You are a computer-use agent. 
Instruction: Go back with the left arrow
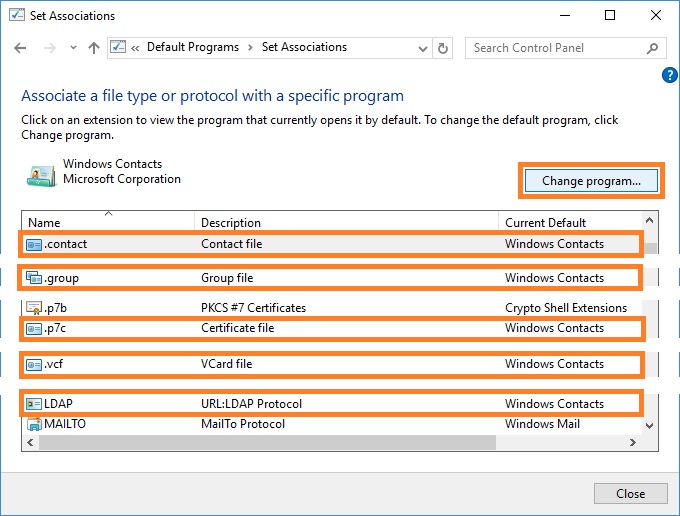[20, 48]
